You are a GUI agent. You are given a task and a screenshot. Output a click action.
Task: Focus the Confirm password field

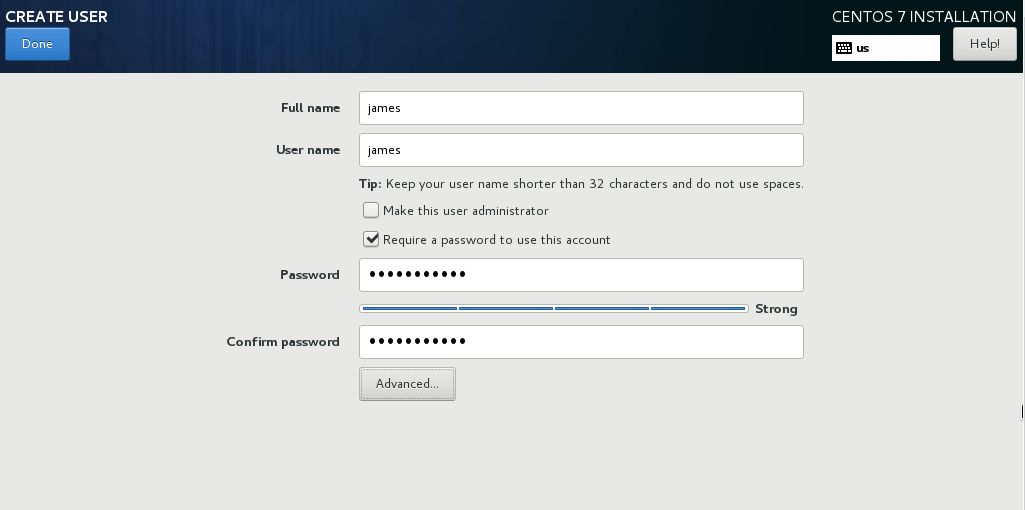coord(581,342)
